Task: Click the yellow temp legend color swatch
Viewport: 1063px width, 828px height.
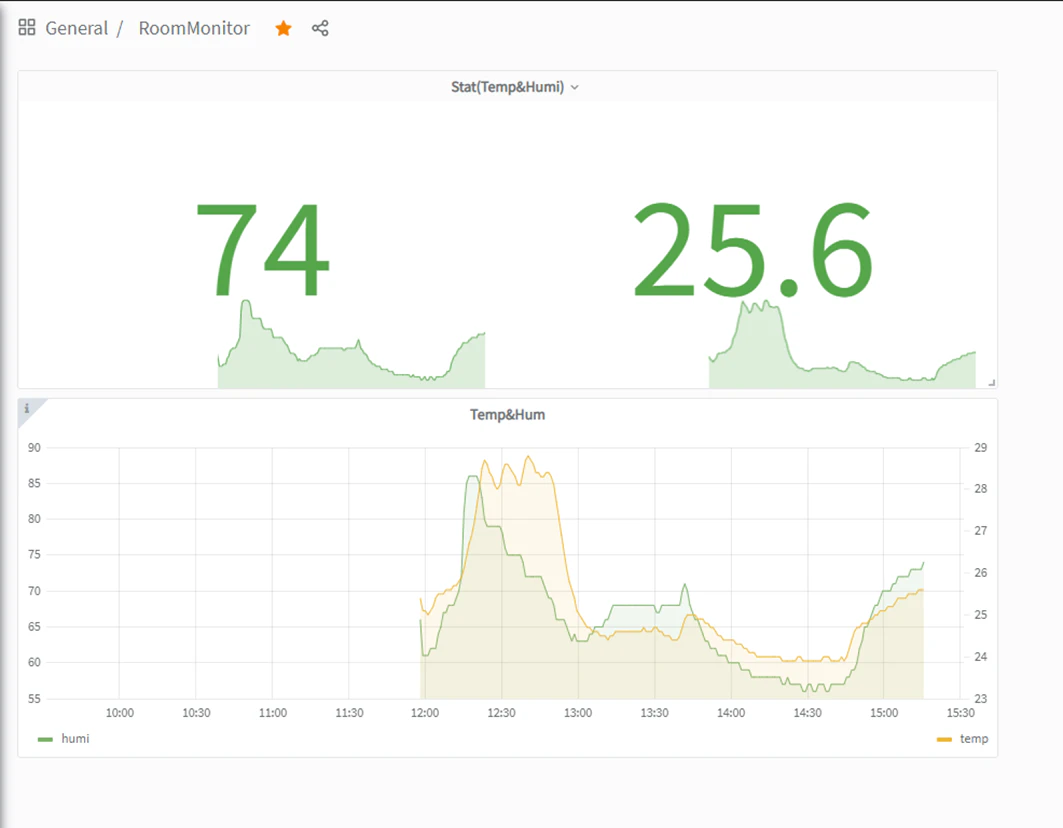Action: point(944,739)
